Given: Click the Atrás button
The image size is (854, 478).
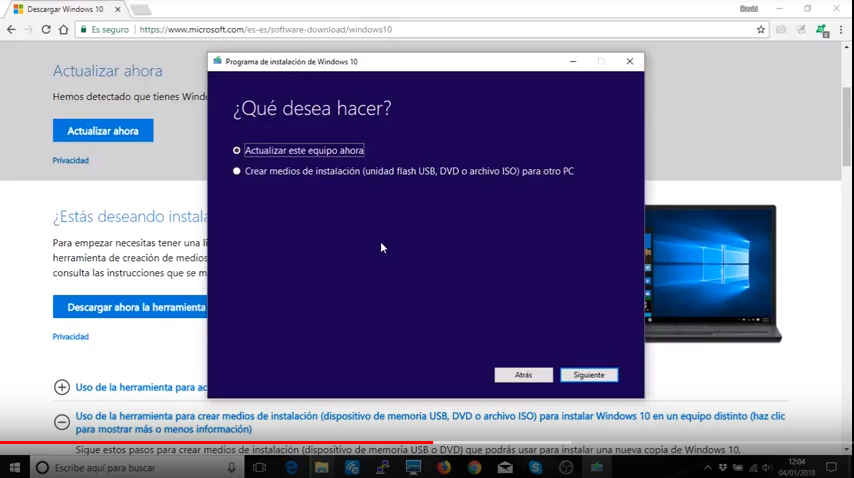Looking at the screenshot, I should coord(523,375).
